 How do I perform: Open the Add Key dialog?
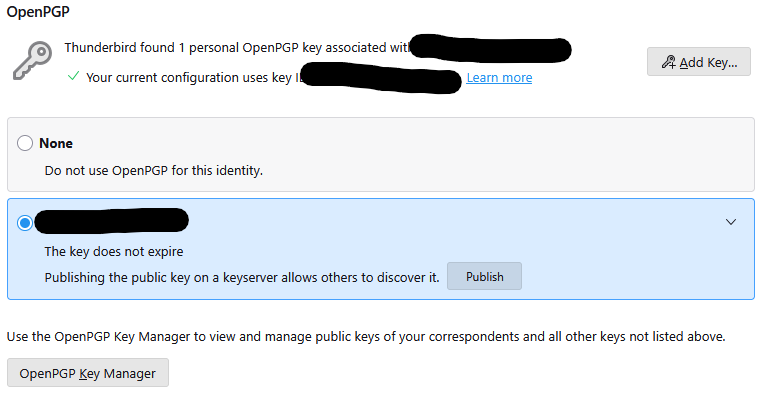tap(698, 62)
